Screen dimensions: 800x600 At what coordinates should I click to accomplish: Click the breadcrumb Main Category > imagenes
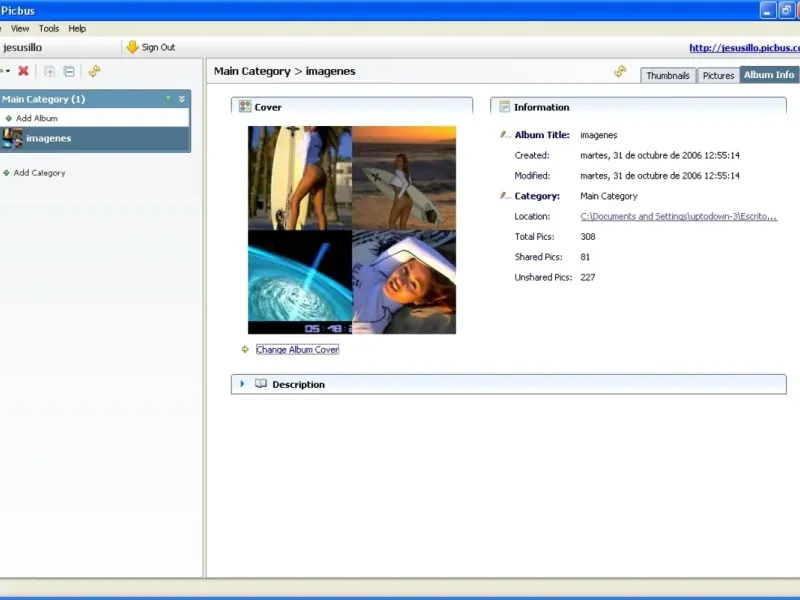tap(285, 71)
